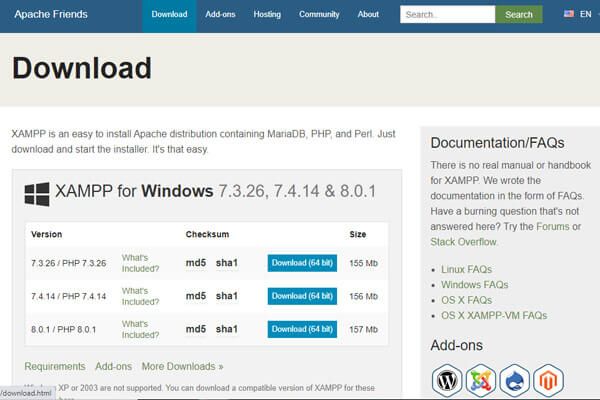
Task: Select the Download nav tab
Action: point(169,15)
